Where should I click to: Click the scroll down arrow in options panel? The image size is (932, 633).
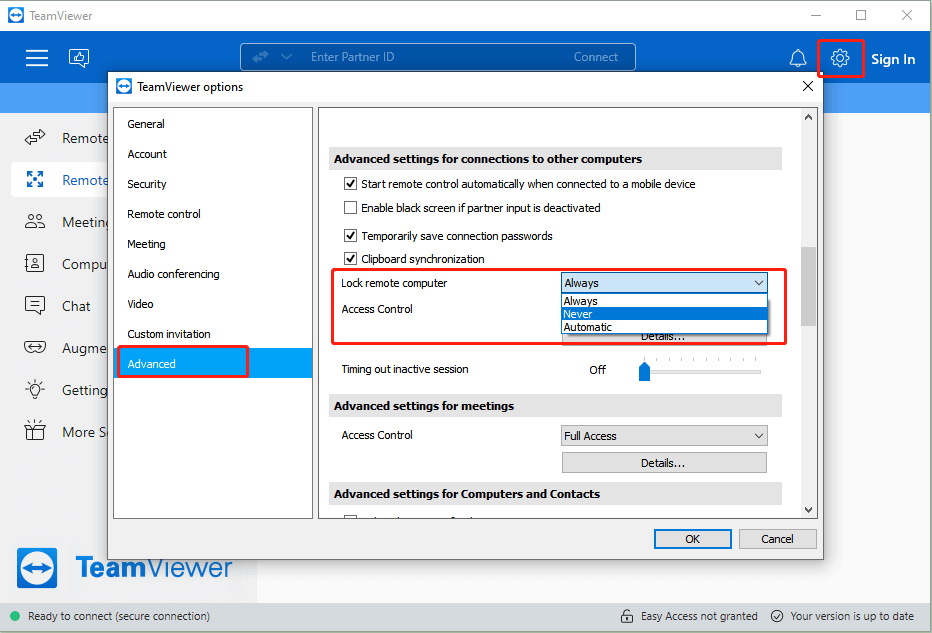pos(808,509)
